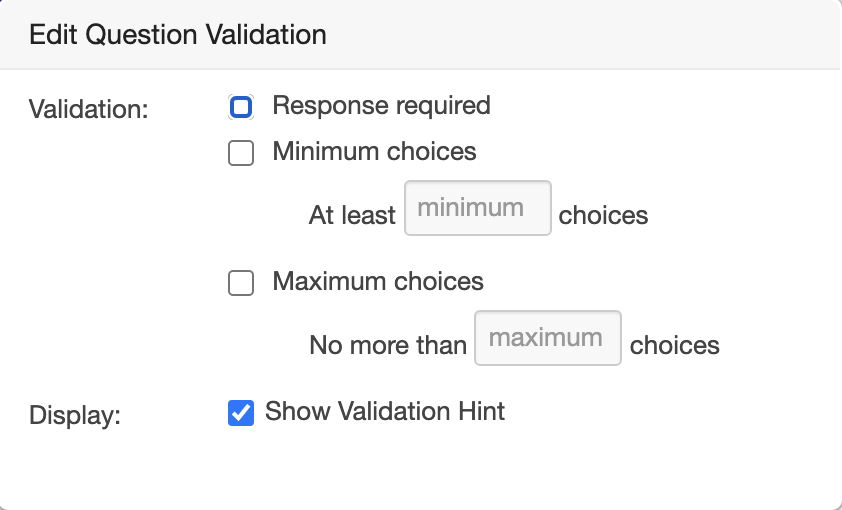Screen dimensions: 842x510
Task: Focus the maximum number input field
Action: tap(548, 339)
